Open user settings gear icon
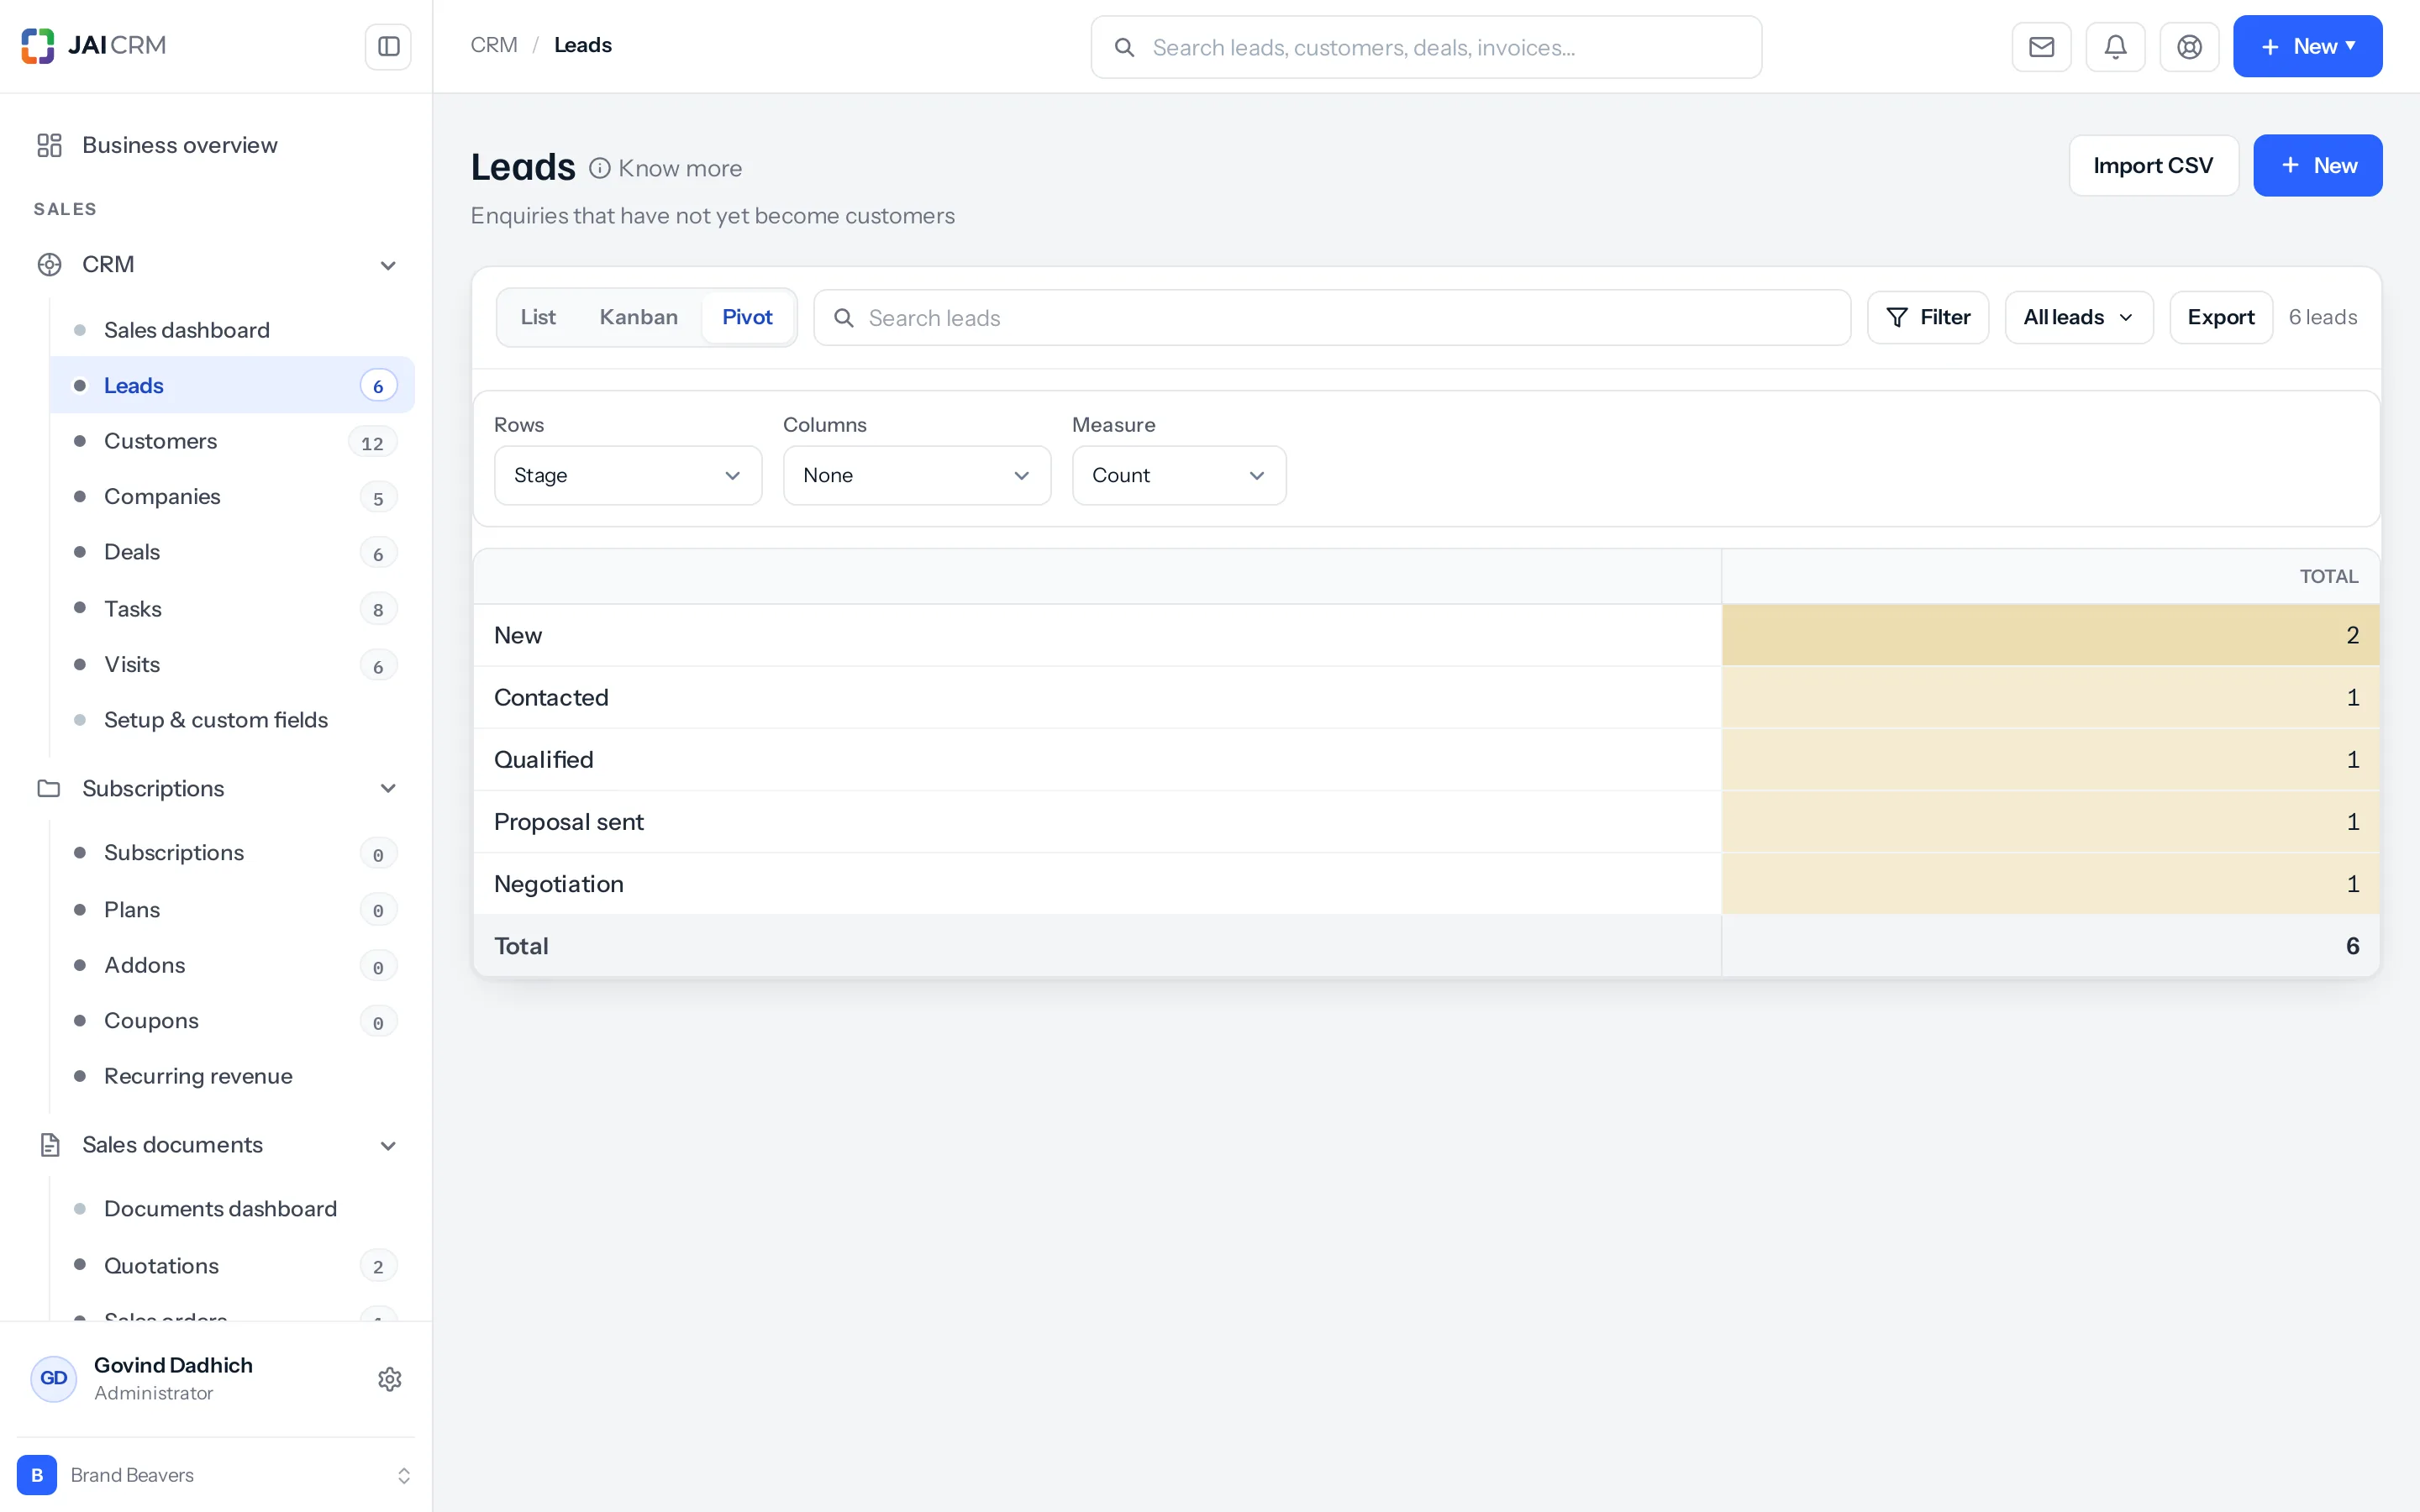2420x1512 pixels. click(389, 1379)
